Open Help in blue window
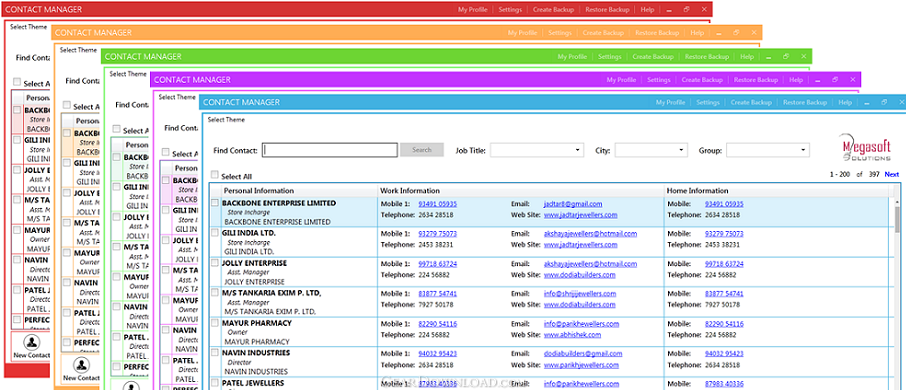906x390 pixels. 845,102
